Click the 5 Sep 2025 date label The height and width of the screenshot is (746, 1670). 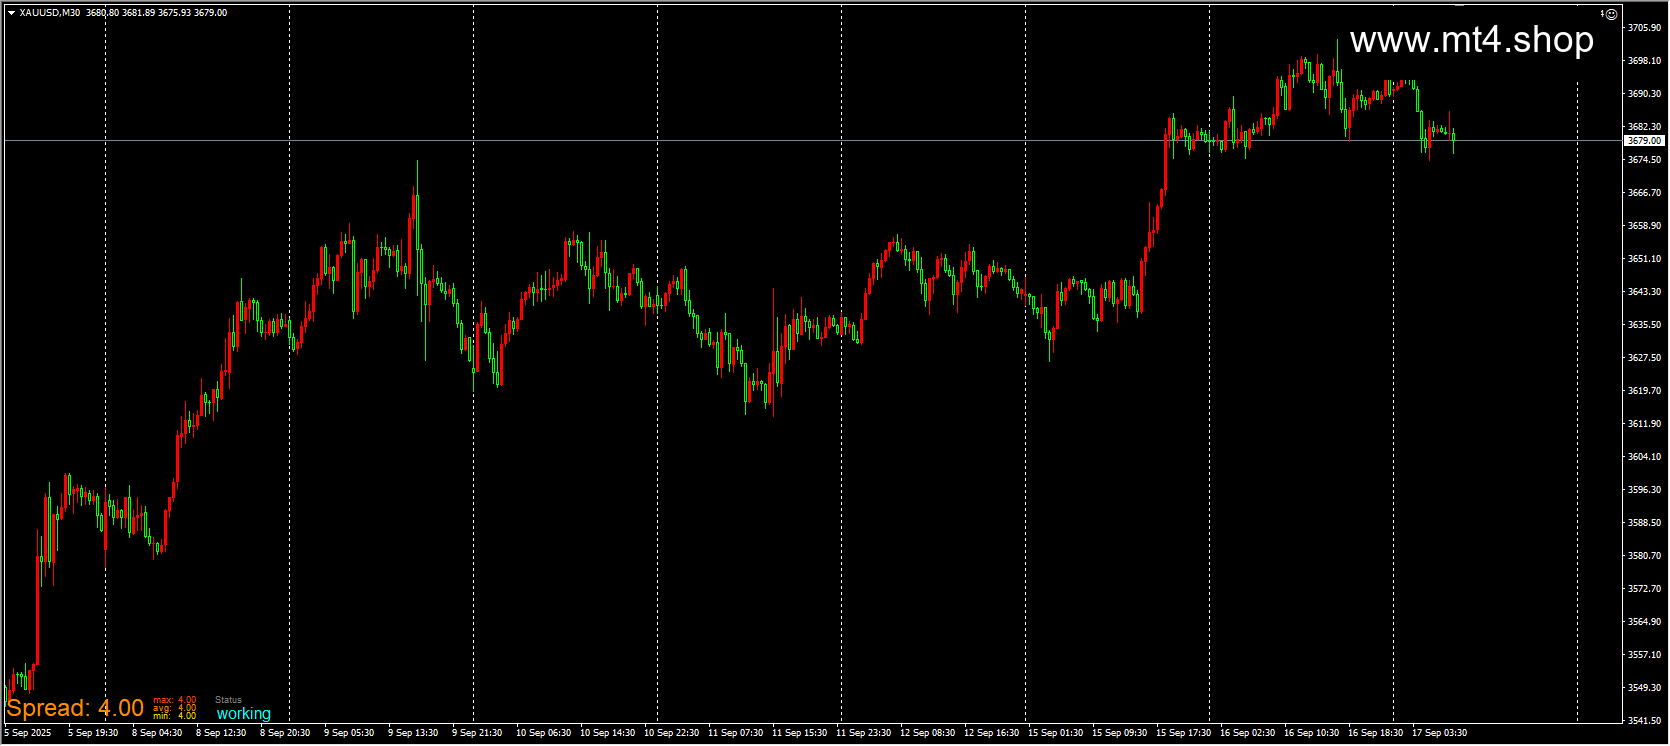28,733
